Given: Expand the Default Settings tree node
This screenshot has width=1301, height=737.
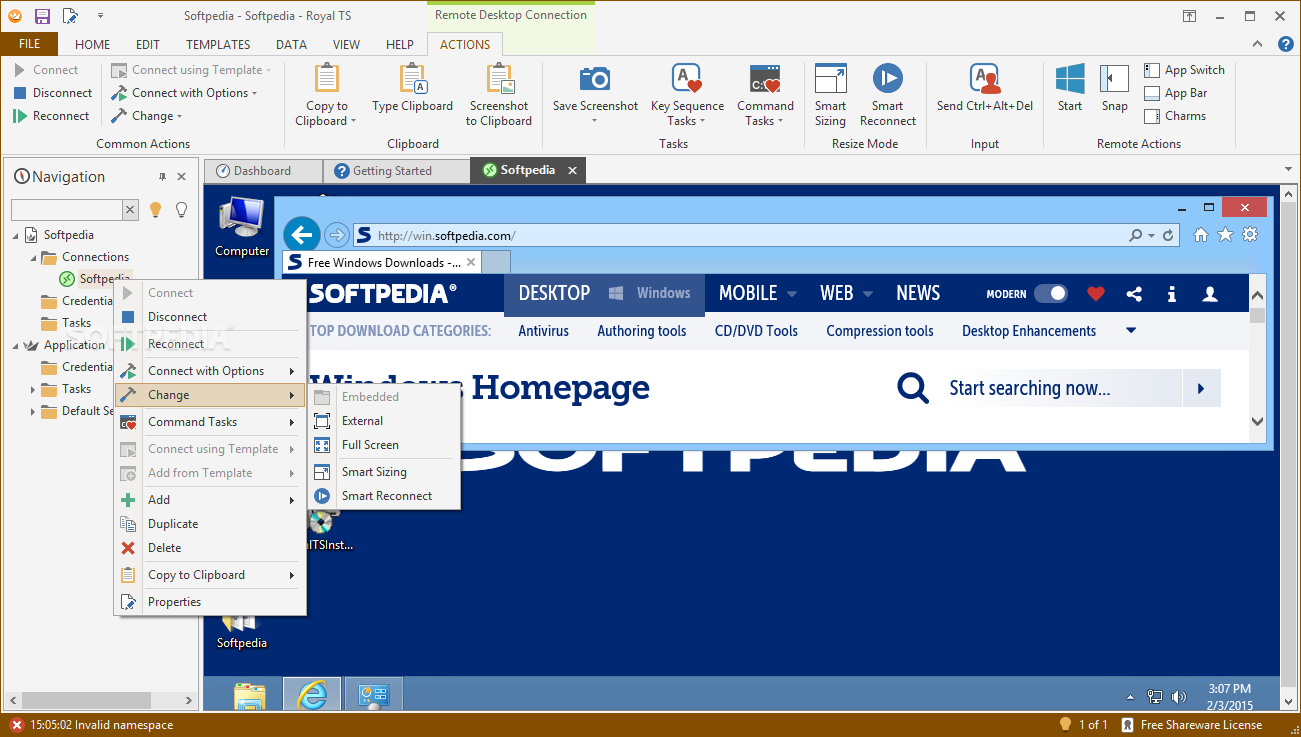Looking at the screenshot, I should tap(34, 411).
